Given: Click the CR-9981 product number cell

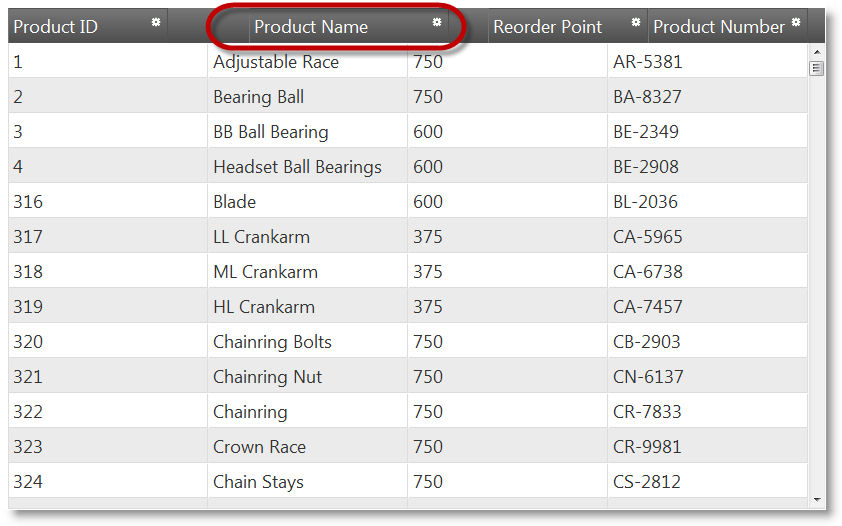Looking at the screenshot, I should (647, 447).
